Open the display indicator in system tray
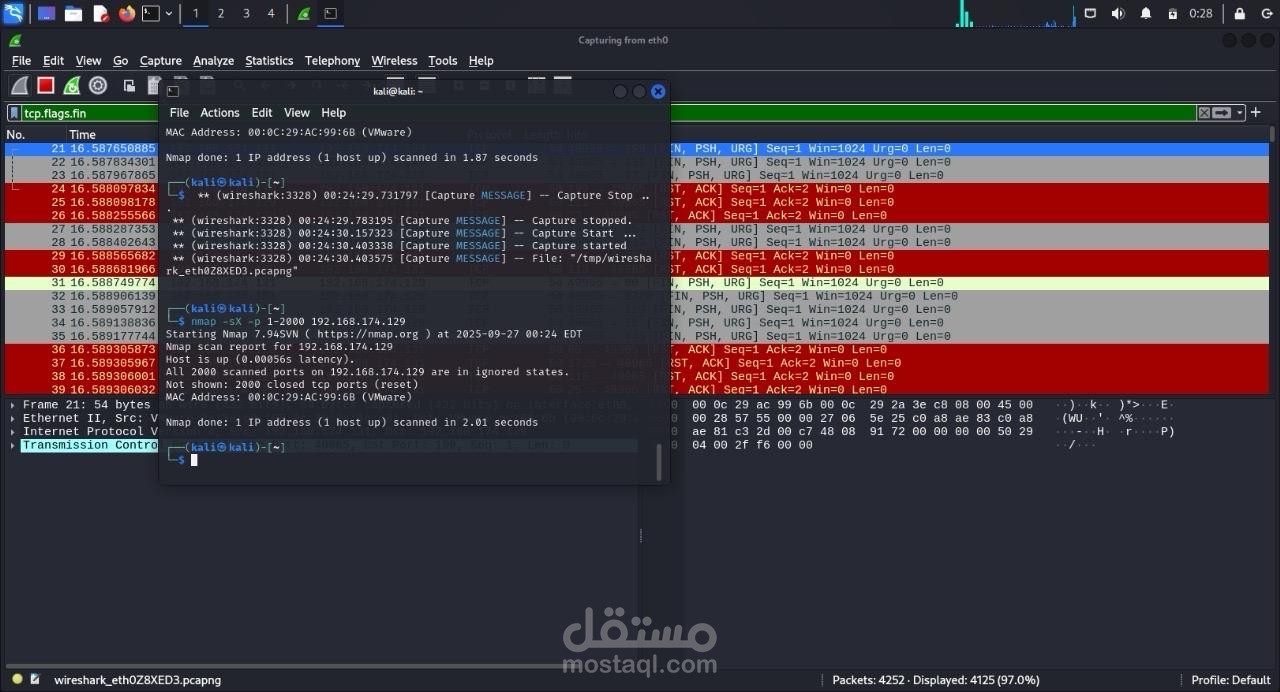1280x692 pixels. coord(1090,13)
